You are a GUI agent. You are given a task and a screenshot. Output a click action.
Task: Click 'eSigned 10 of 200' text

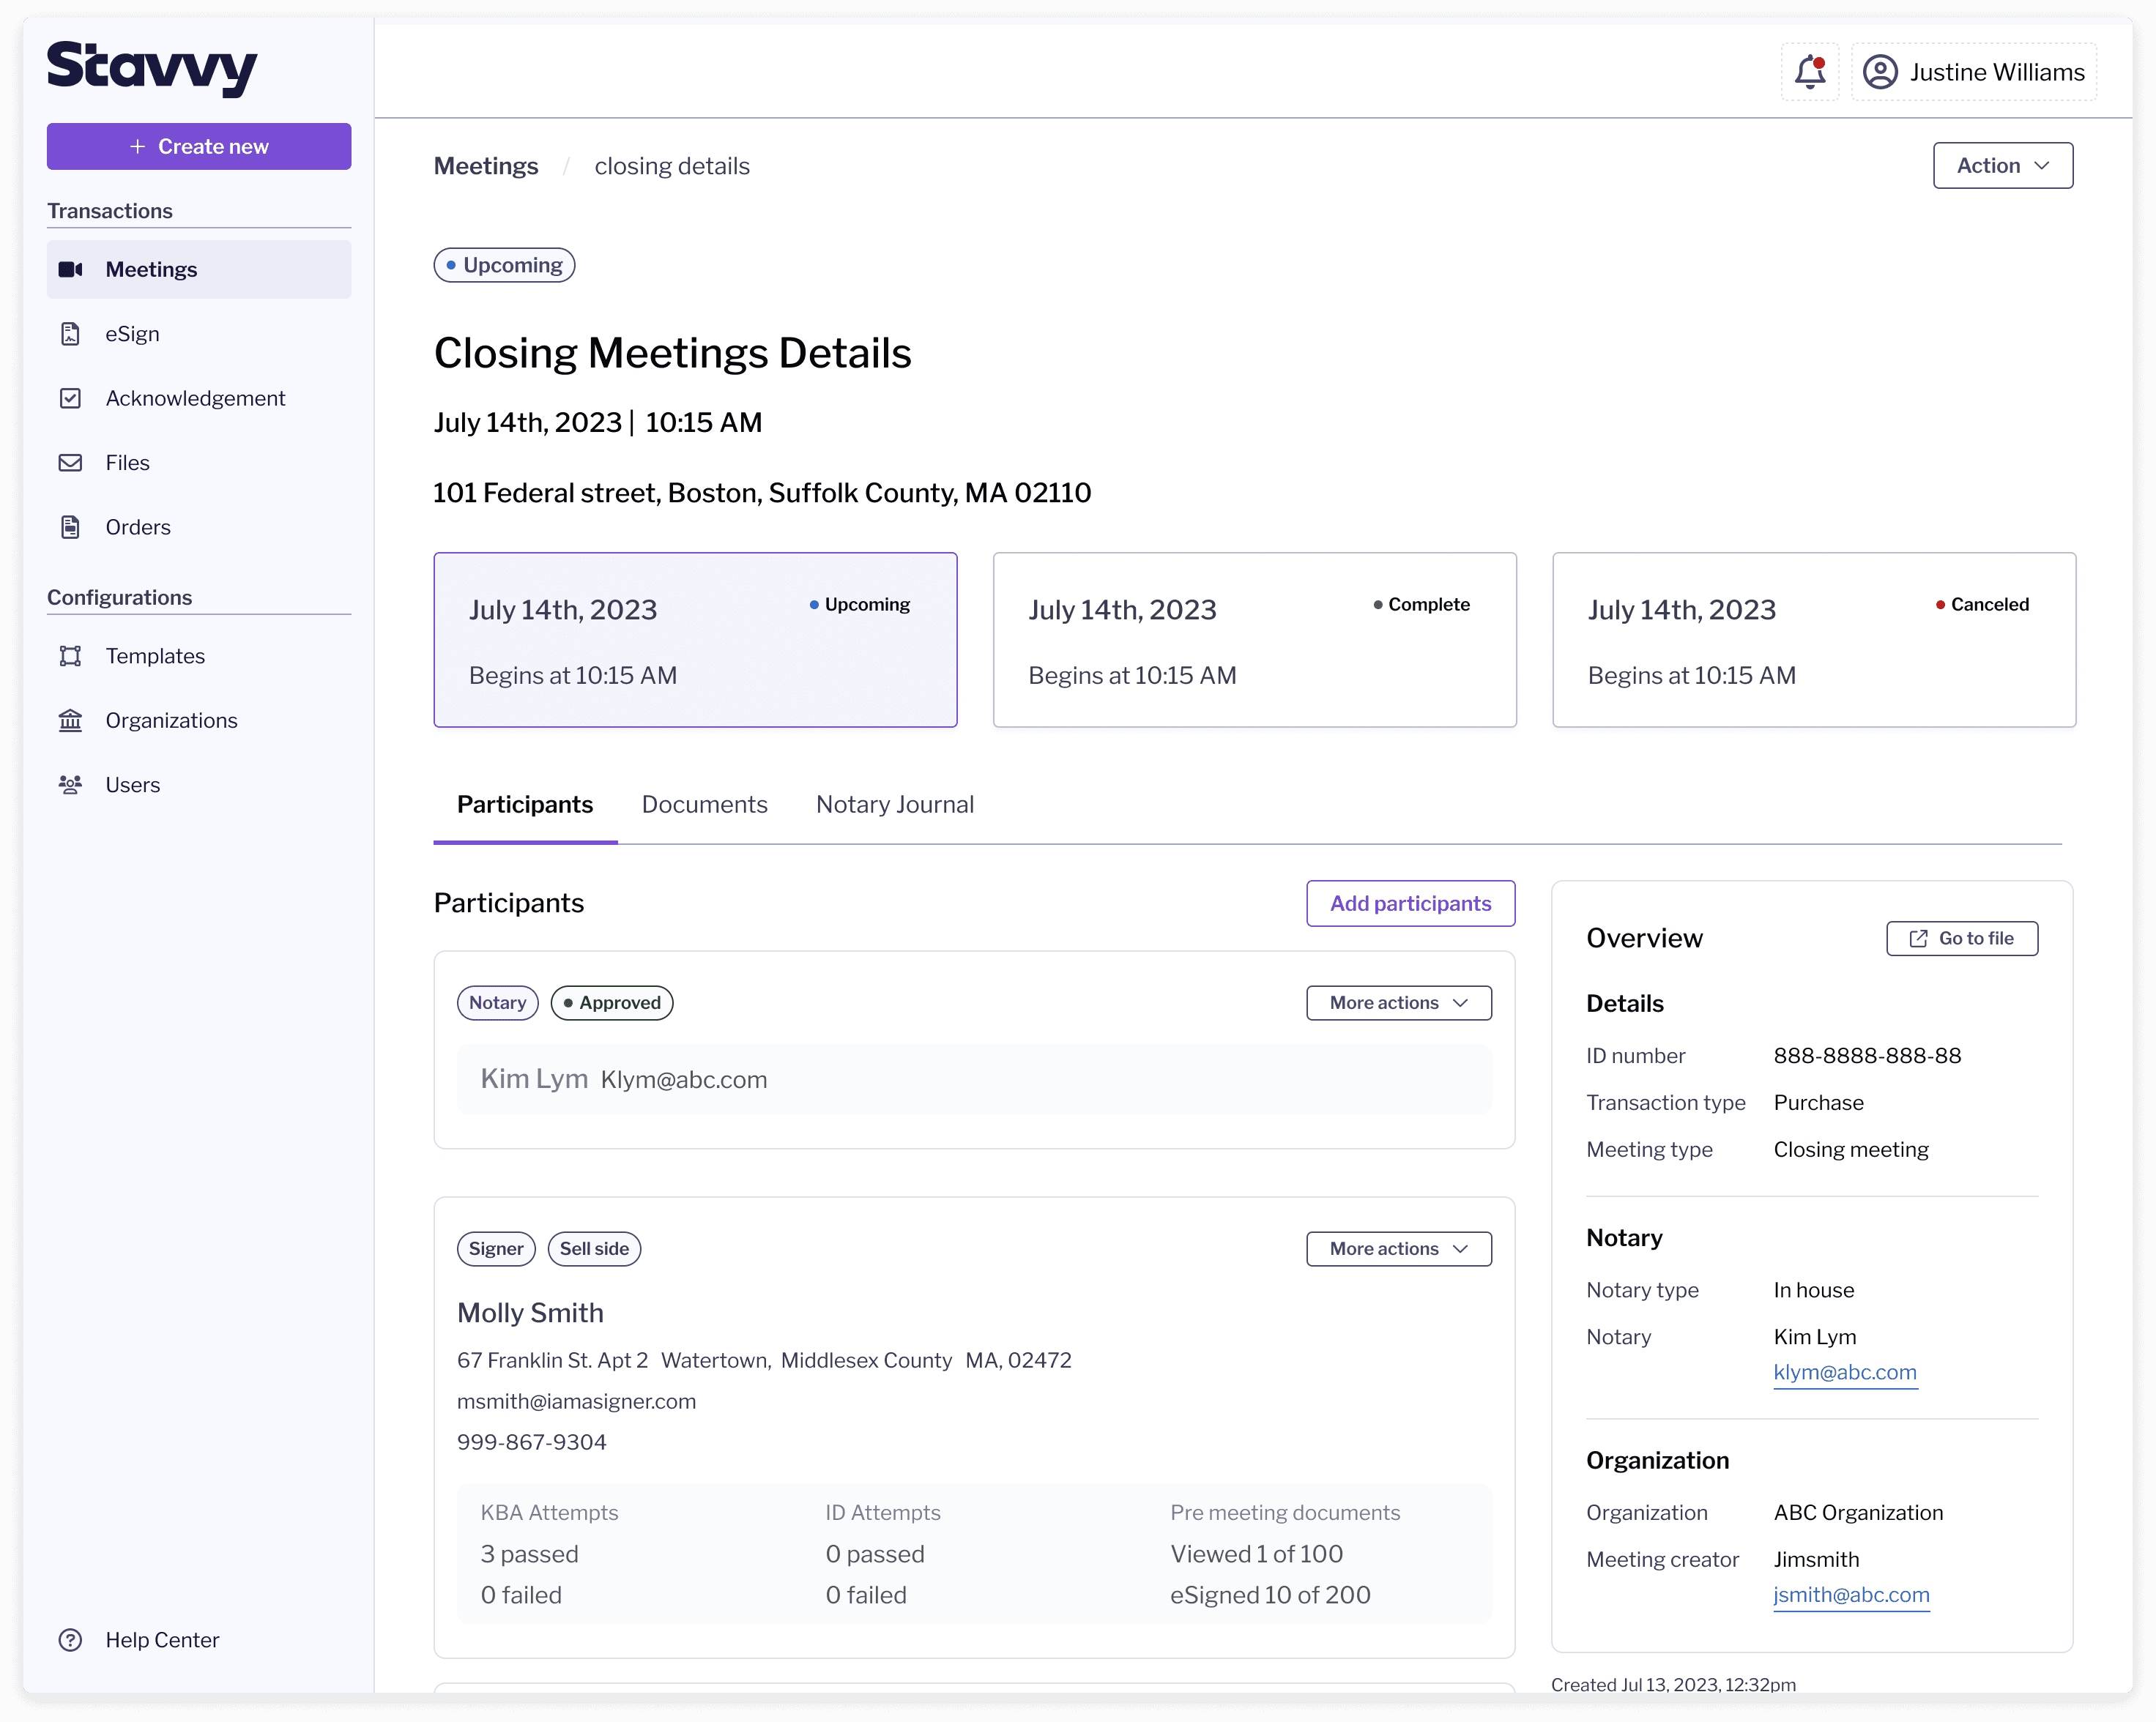[x=1270, y=1595]
